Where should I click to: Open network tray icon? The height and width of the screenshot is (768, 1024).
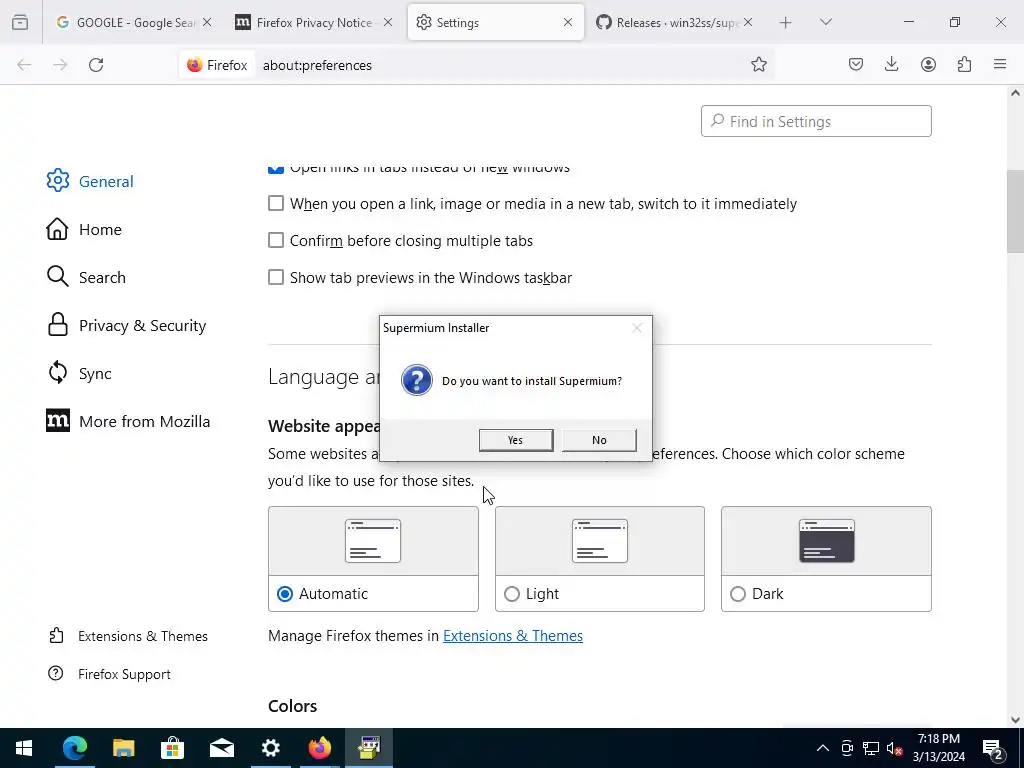871,748
